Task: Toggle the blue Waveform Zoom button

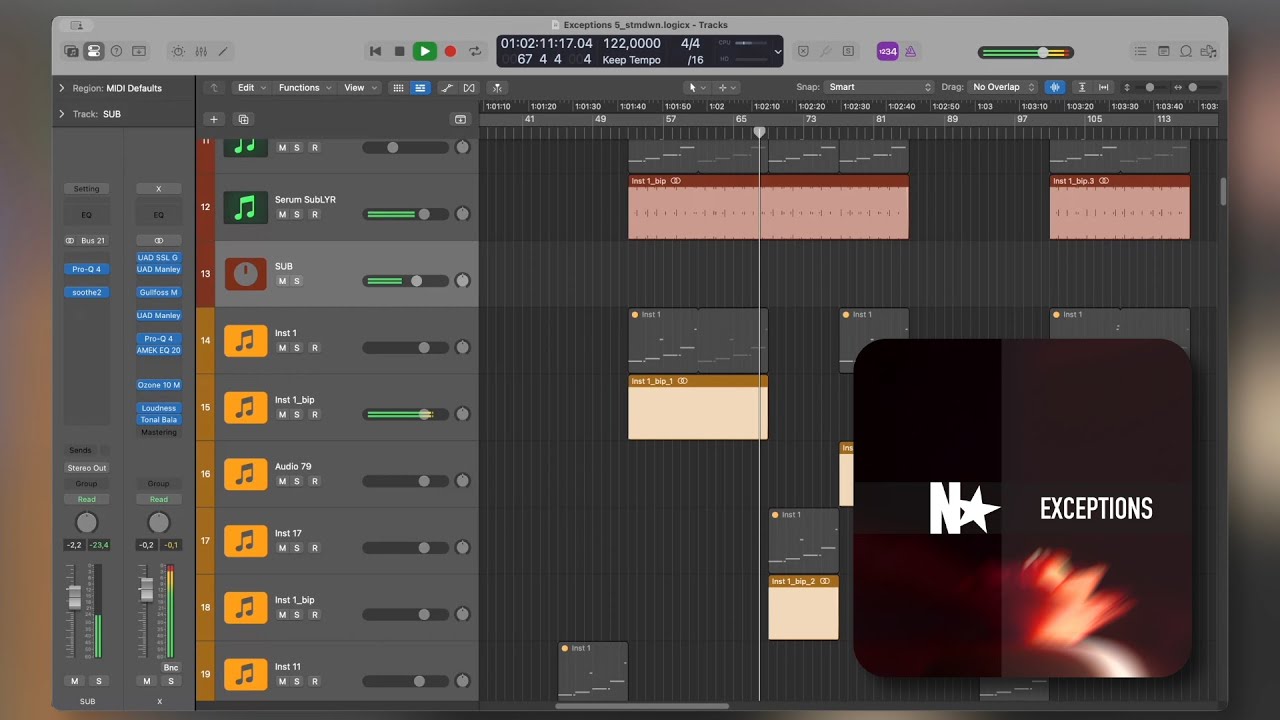Action: point(1056,87)
